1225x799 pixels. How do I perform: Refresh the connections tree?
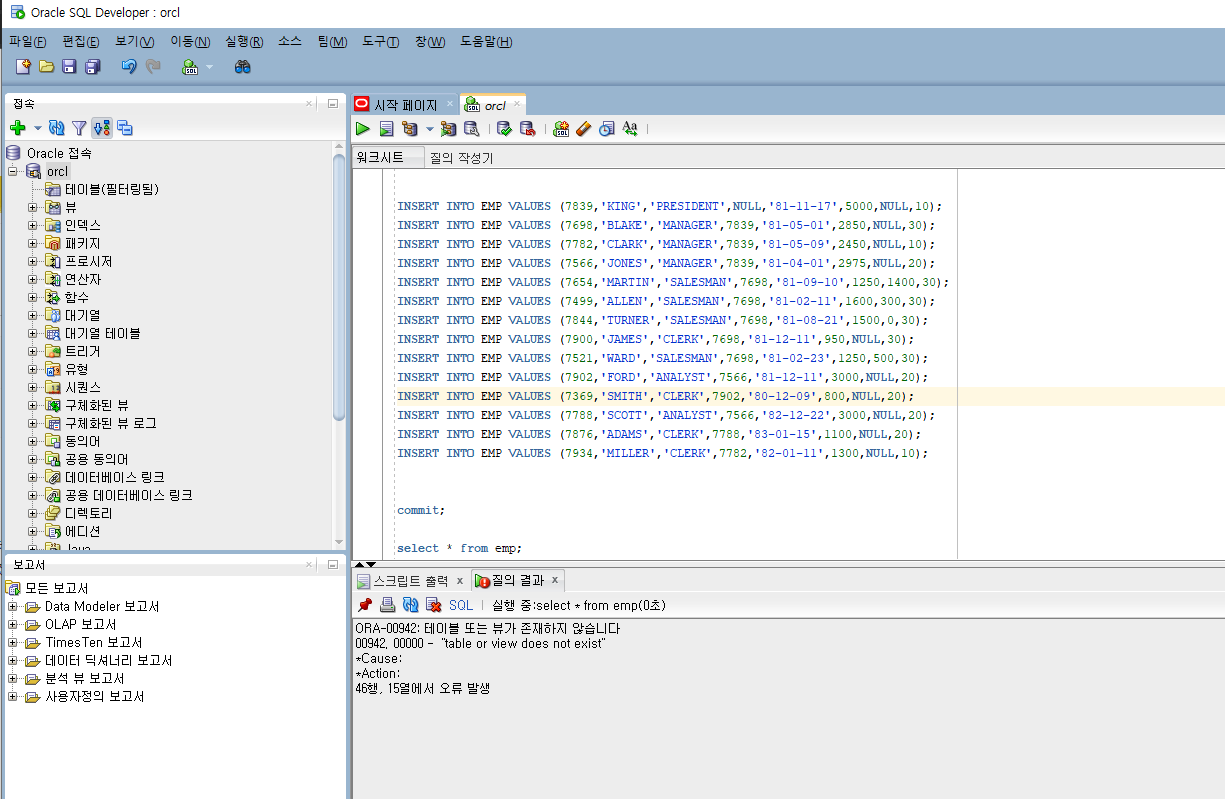tap(57, 128)
